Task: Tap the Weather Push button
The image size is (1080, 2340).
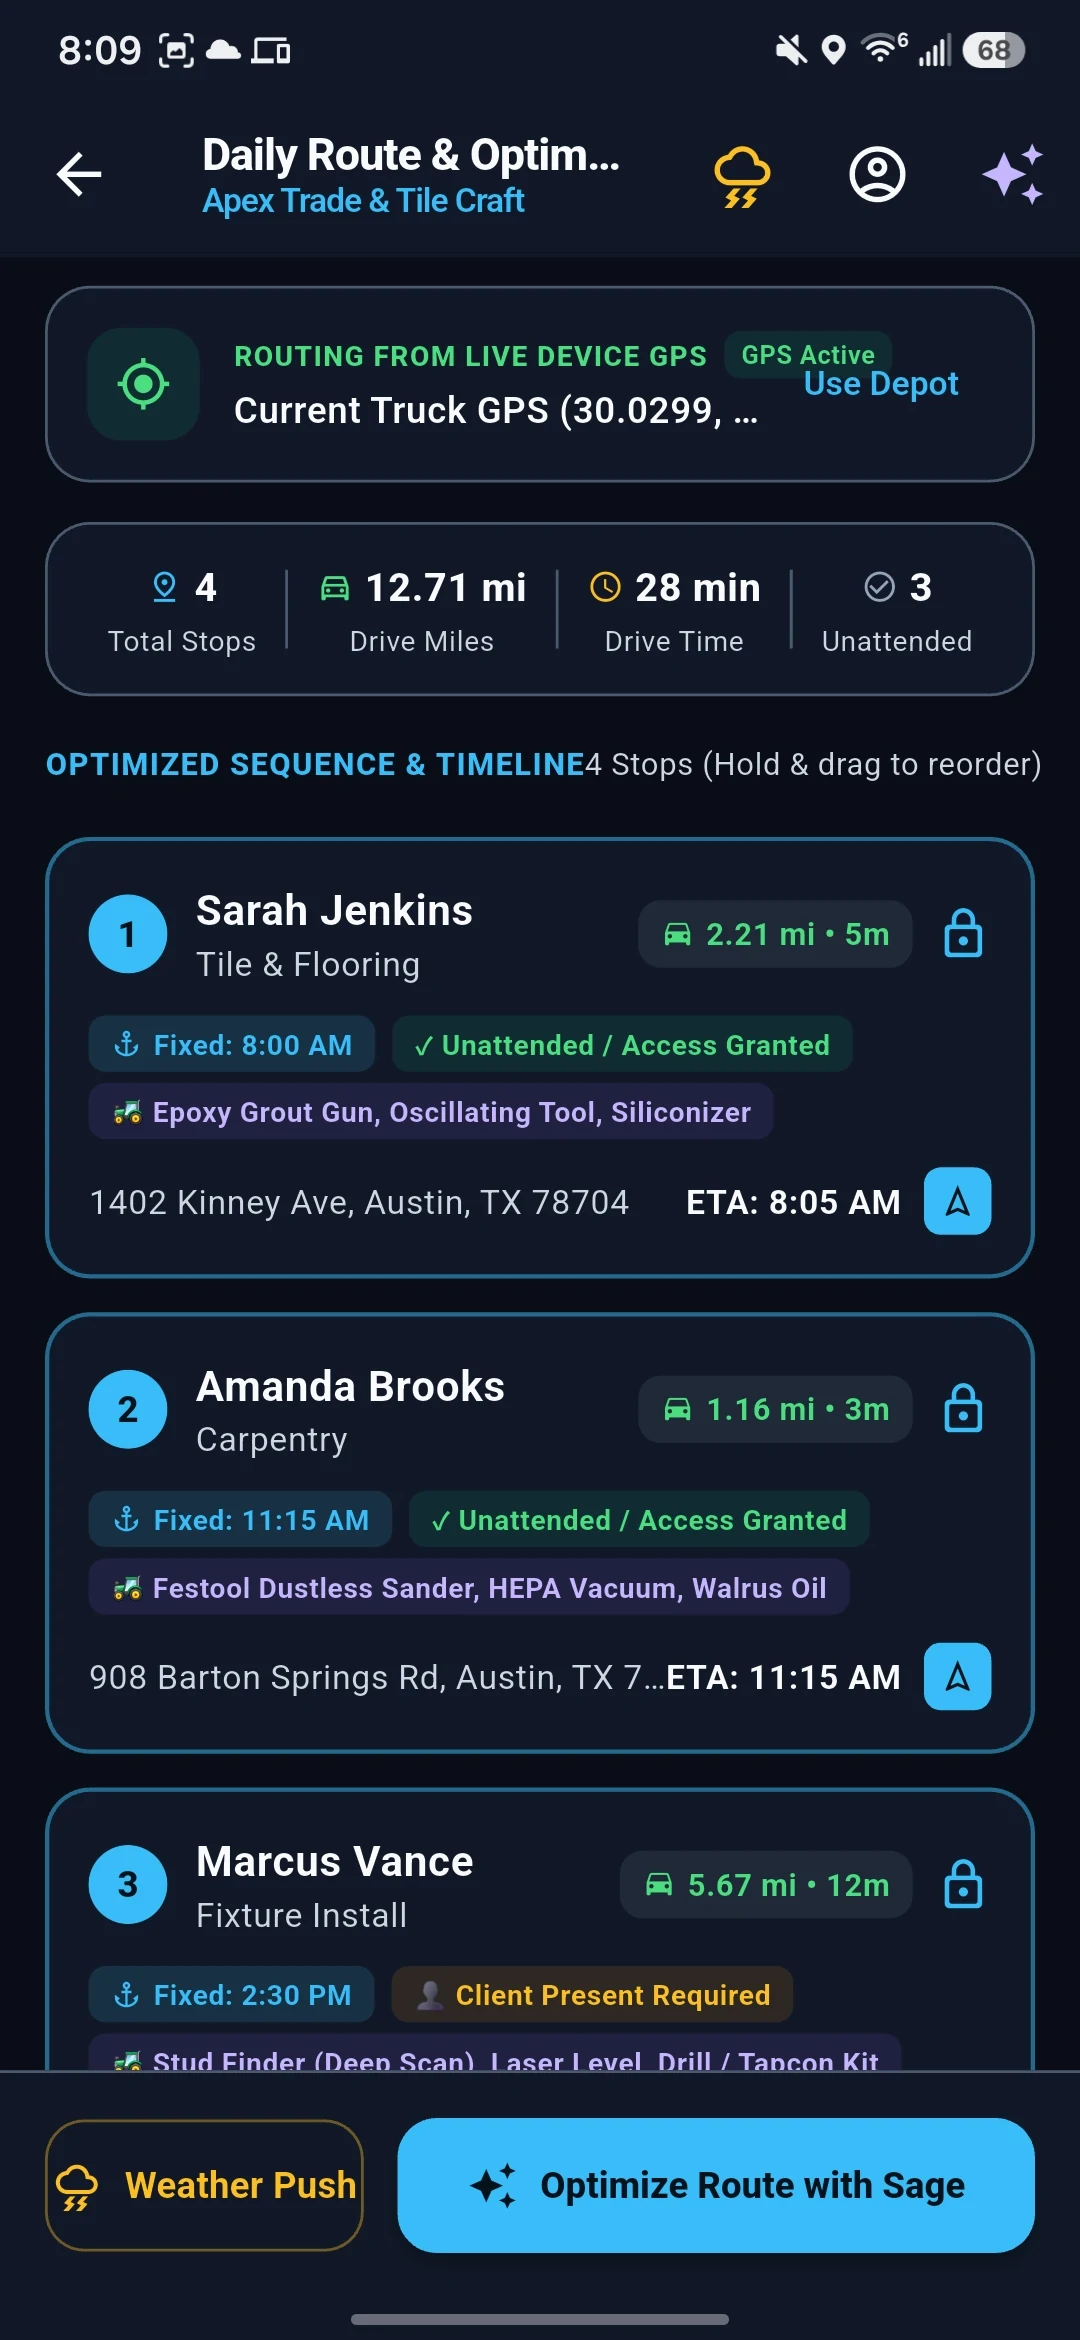Action: pos(204,2185)
